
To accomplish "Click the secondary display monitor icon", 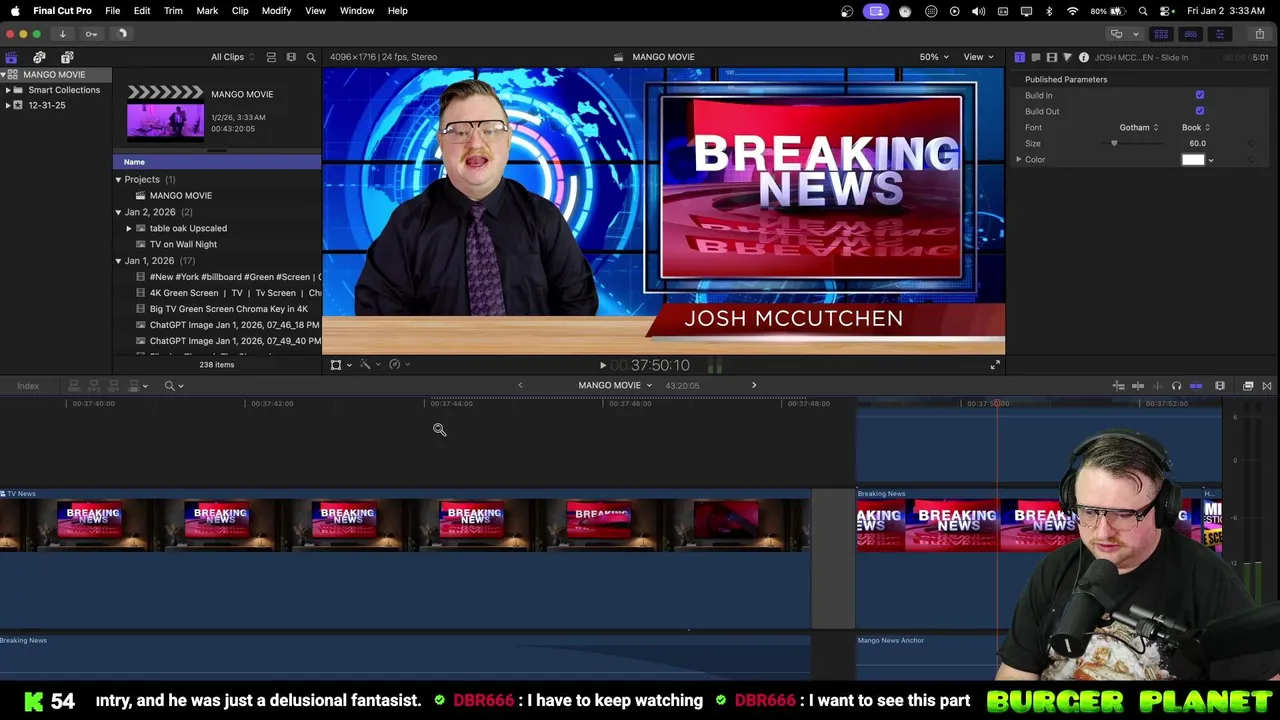I will pyautogui.click(x=1116, y=34).
